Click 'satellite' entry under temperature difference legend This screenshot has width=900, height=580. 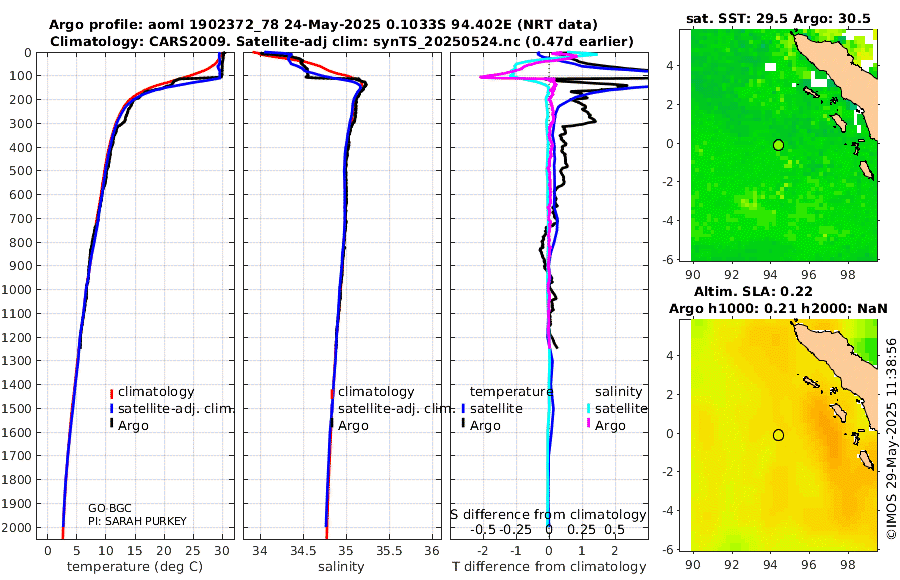(496, 409)
